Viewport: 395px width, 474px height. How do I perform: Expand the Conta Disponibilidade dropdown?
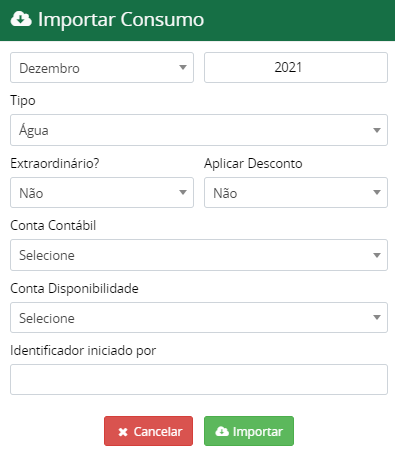coord(199,318)
